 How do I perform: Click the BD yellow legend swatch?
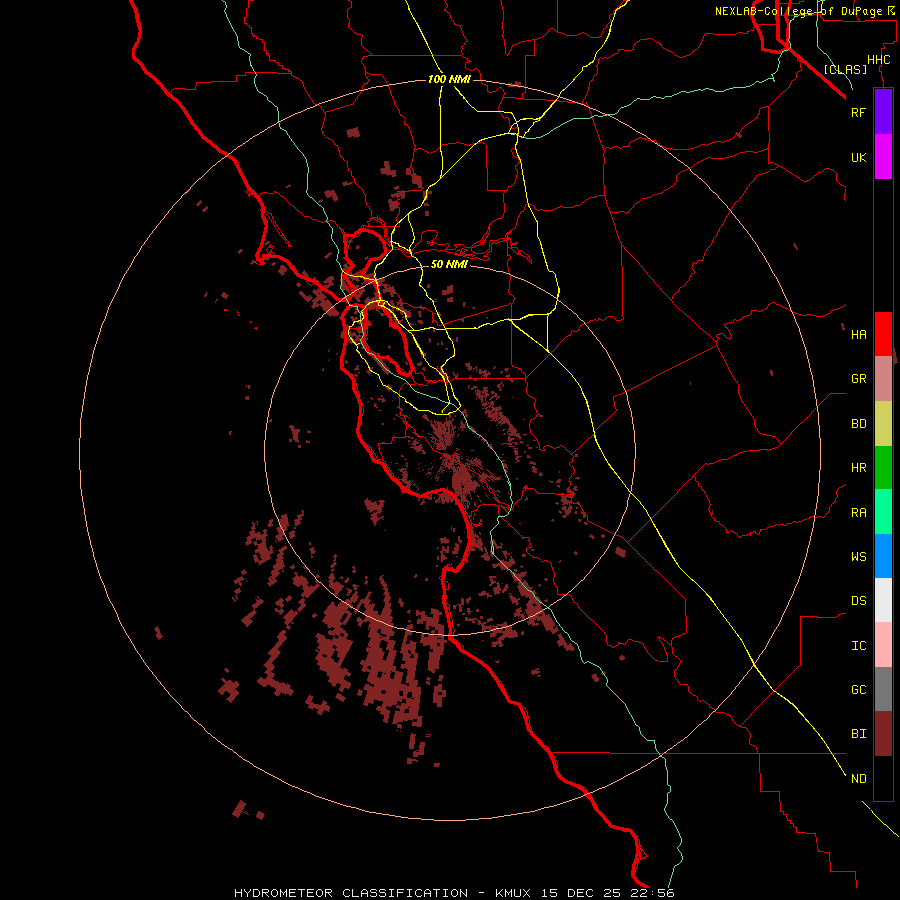tap(883, 423)
